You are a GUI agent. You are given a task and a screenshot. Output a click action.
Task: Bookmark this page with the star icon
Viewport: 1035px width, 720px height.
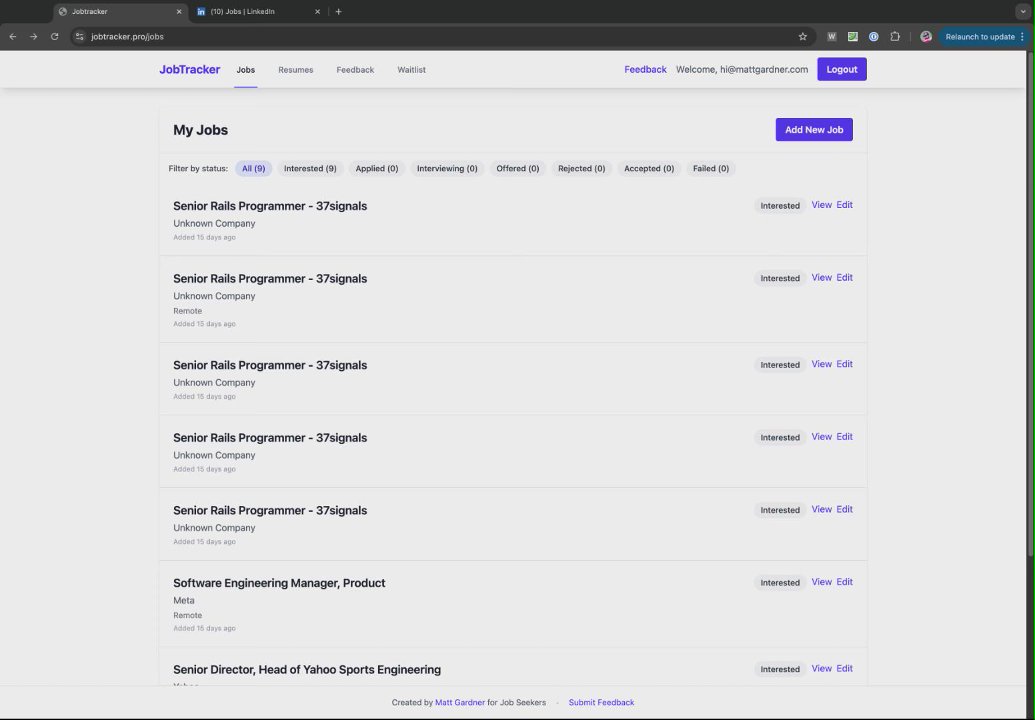coord(802,37)
